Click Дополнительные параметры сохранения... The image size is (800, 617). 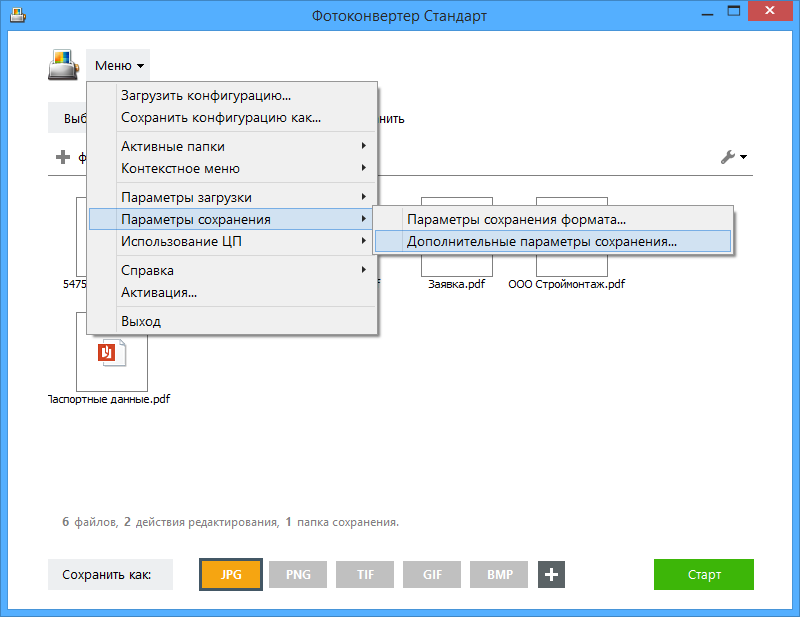click(x=553, y=241)
